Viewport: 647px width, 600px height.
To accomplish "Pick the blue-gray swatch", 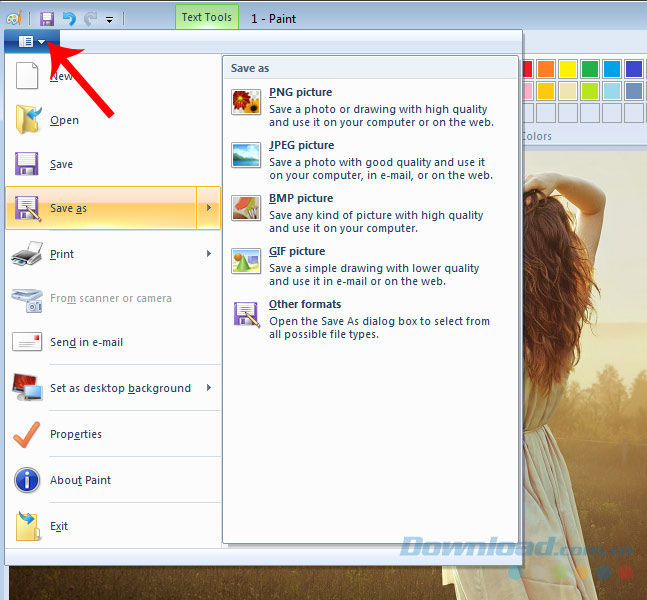I will 634,91.
